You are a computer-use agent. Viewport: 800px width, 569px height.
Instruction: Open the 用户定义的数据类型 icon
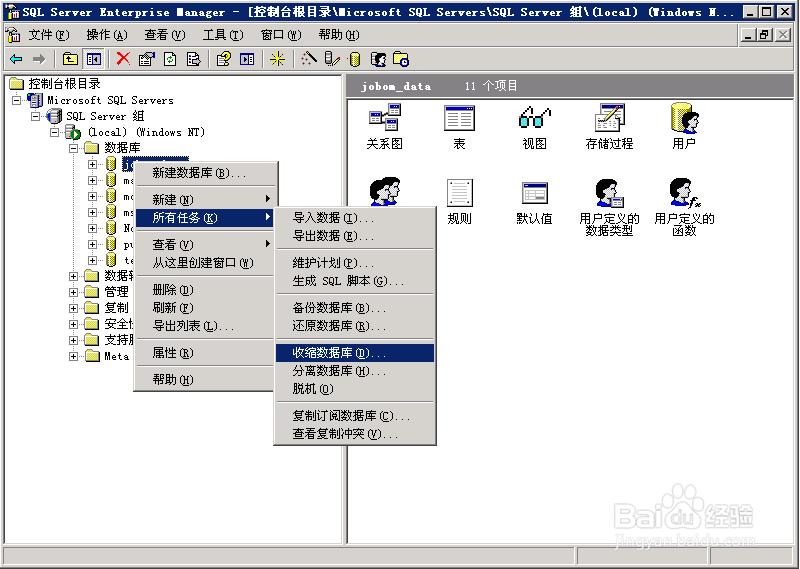609,207
